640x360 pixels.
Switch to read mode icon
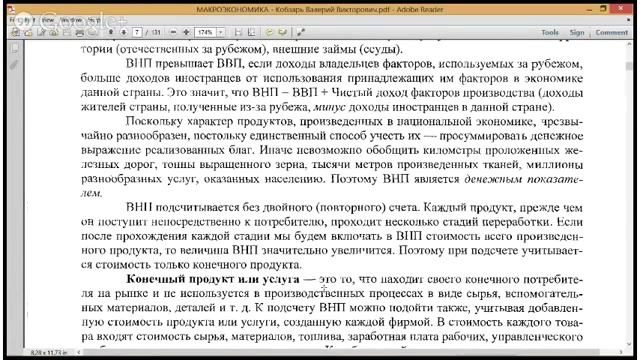(x=301, y=32)
